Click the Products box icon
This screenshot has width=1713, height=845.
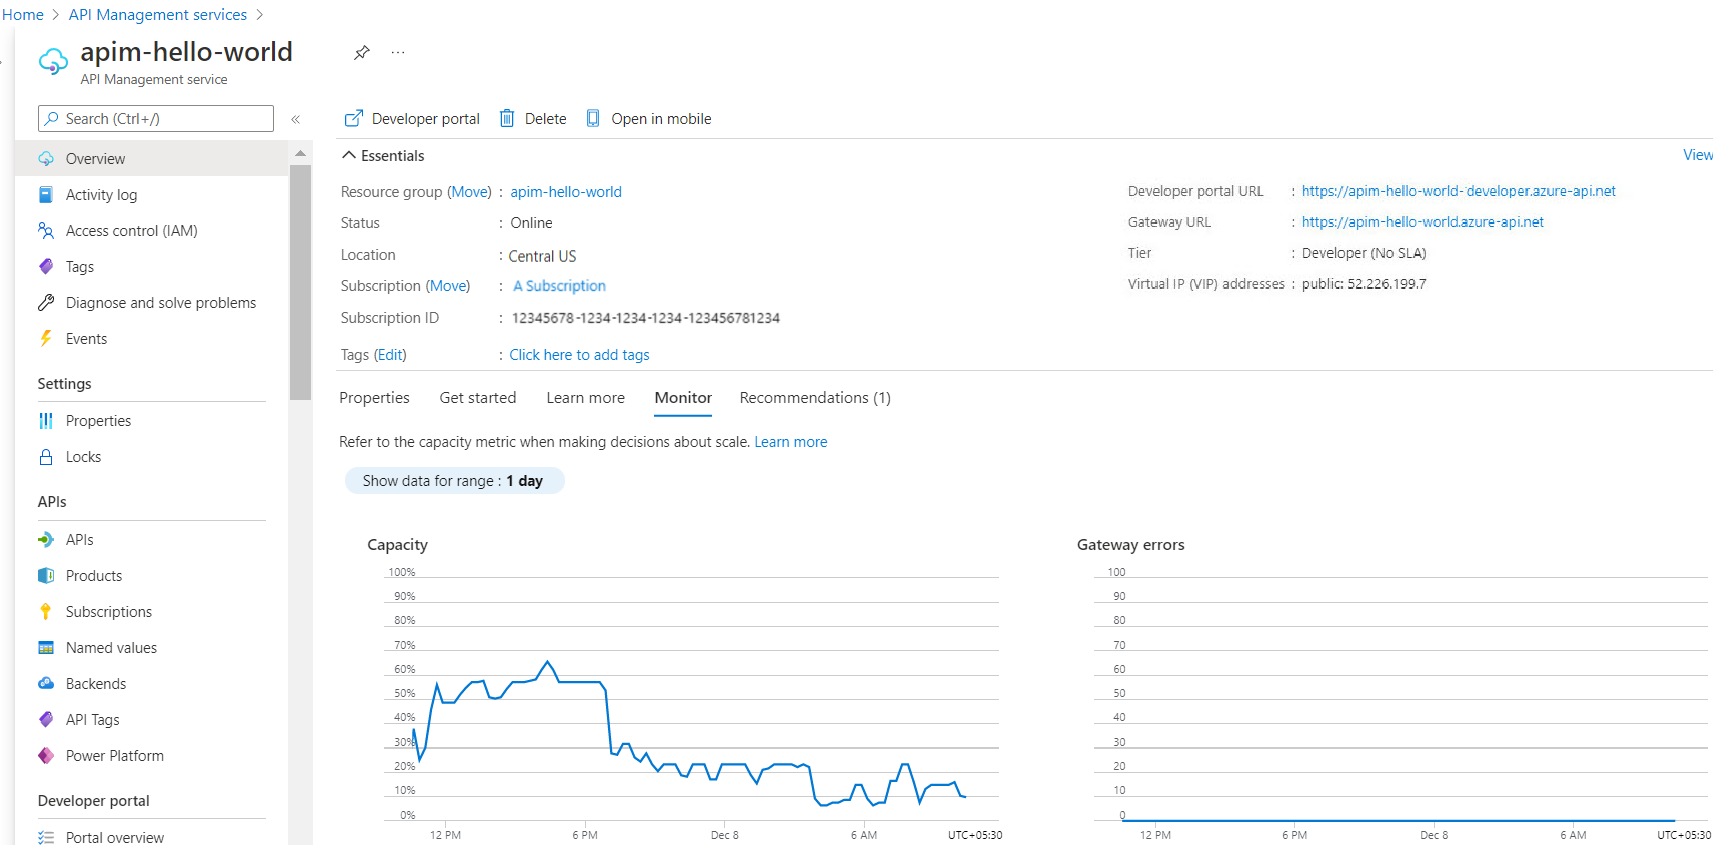(46, 576)
